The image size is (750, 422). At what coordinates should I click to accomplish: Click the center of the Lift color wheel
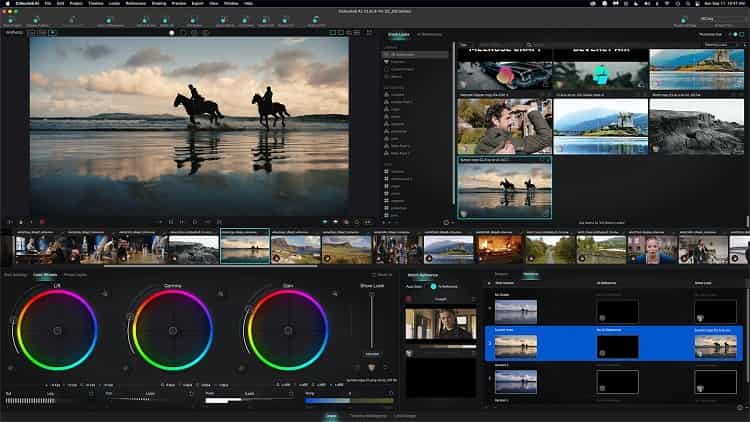pos(57,331)
